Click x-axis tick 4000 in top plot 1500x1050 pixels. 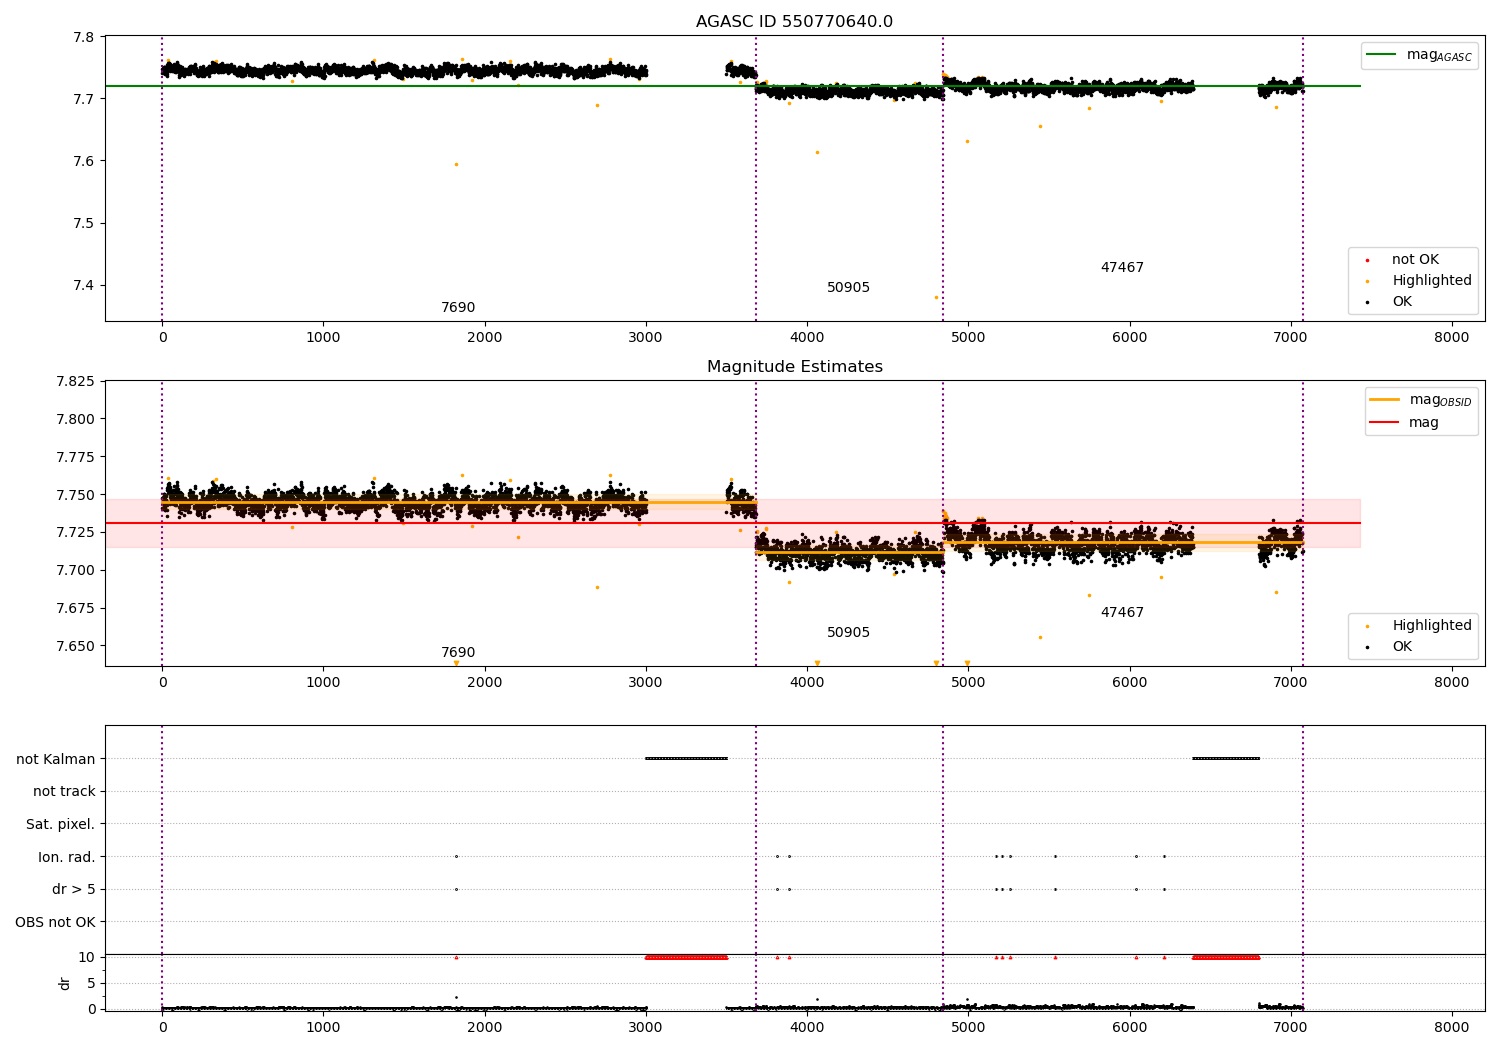click(807, 338)
